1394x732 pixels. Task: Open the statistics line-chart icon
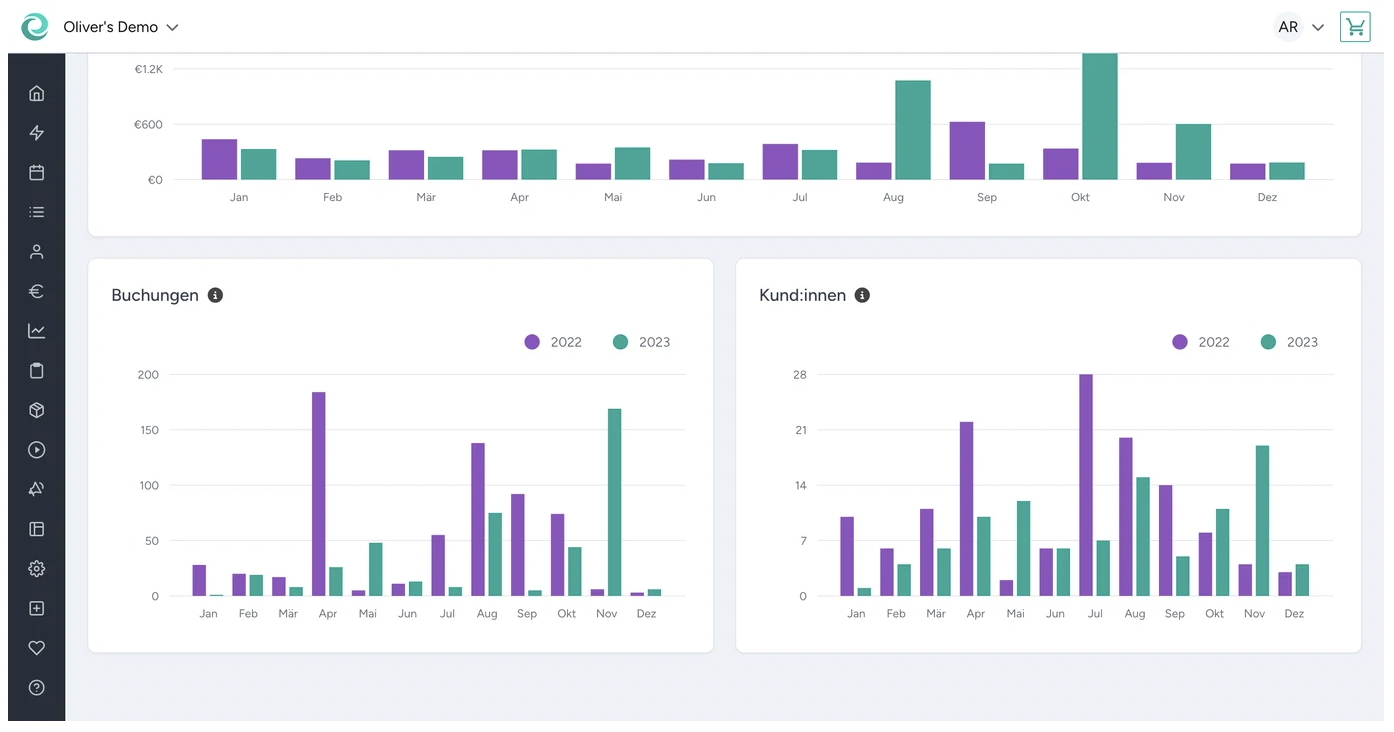36,330
